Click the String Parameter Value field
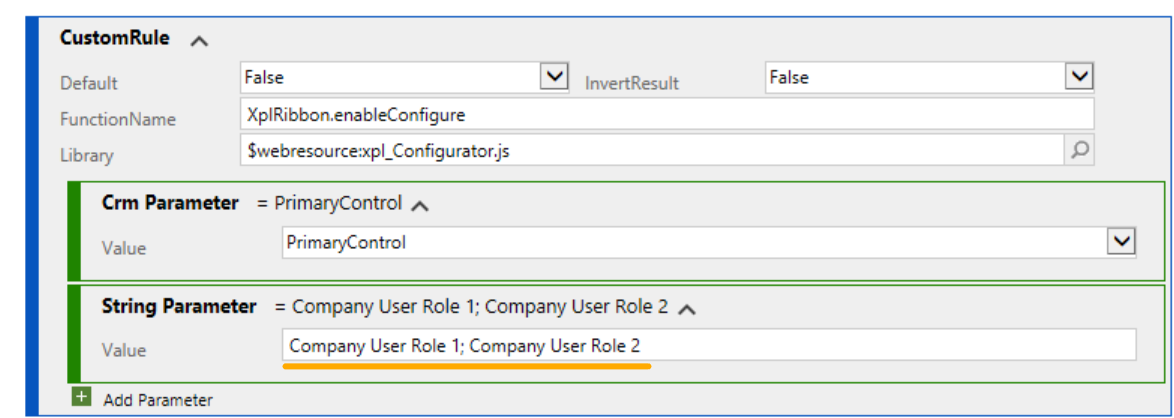 (709, 346)
